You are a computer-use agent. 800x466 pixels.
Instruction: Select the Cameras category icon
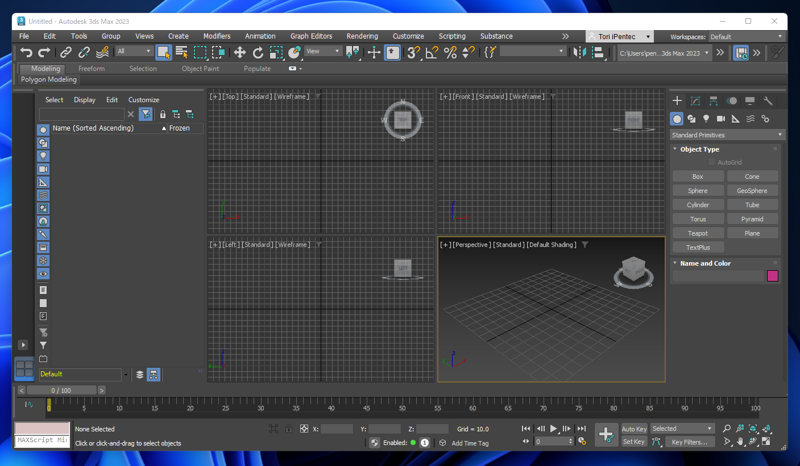(x=721, y=119)
